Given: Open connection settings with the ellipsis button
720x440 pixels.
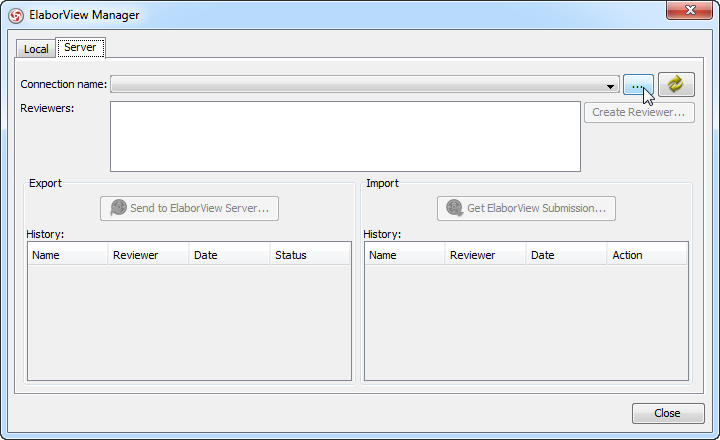Looking at the screenshot, I should coord(638,85).
